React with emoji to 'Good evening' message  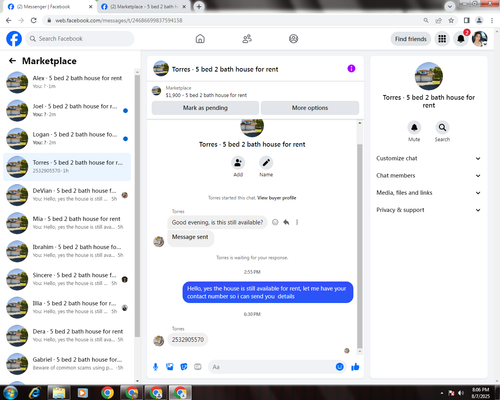pyautogui.click(x=275, y=222)
